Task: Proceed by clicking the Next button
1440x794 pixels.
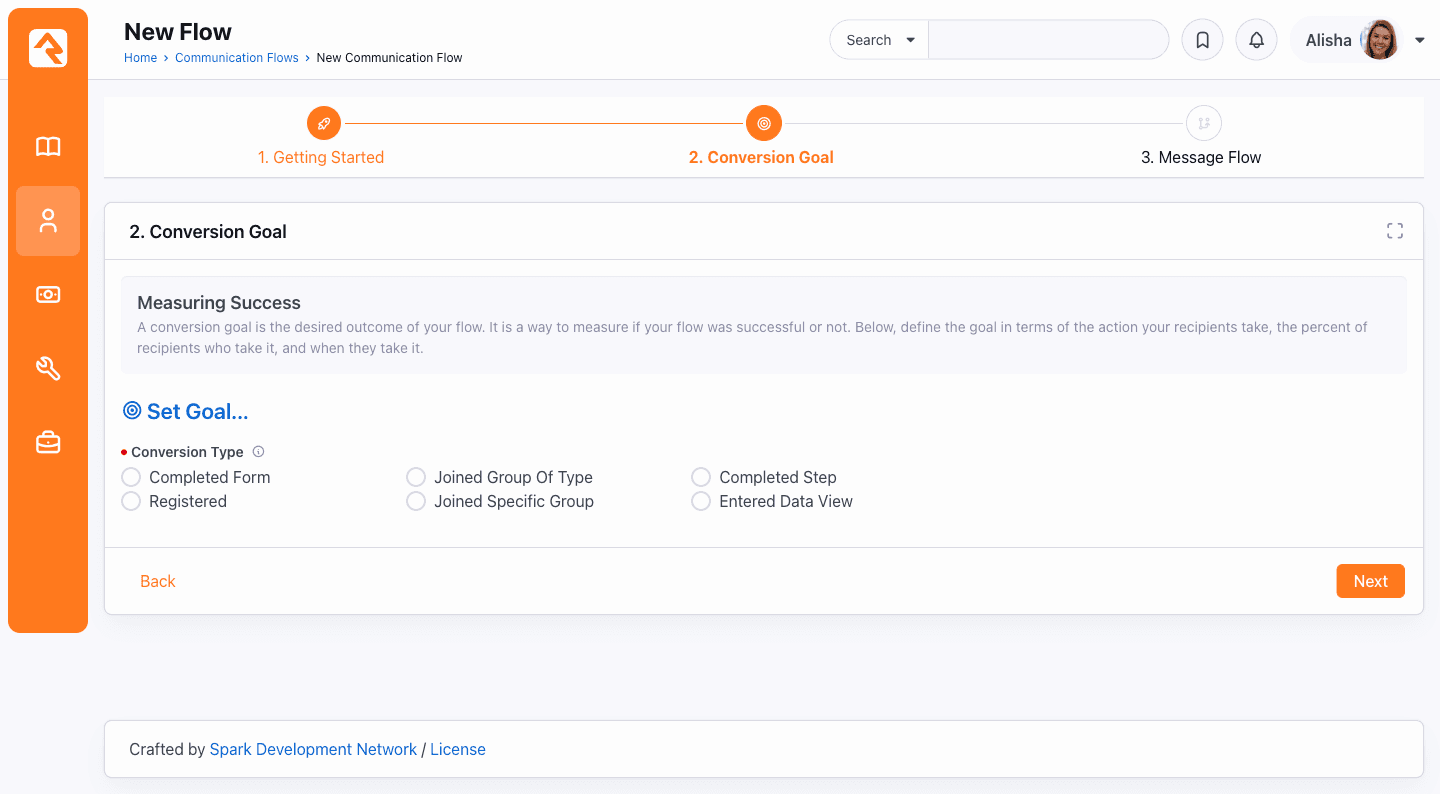Action: 1370,581
